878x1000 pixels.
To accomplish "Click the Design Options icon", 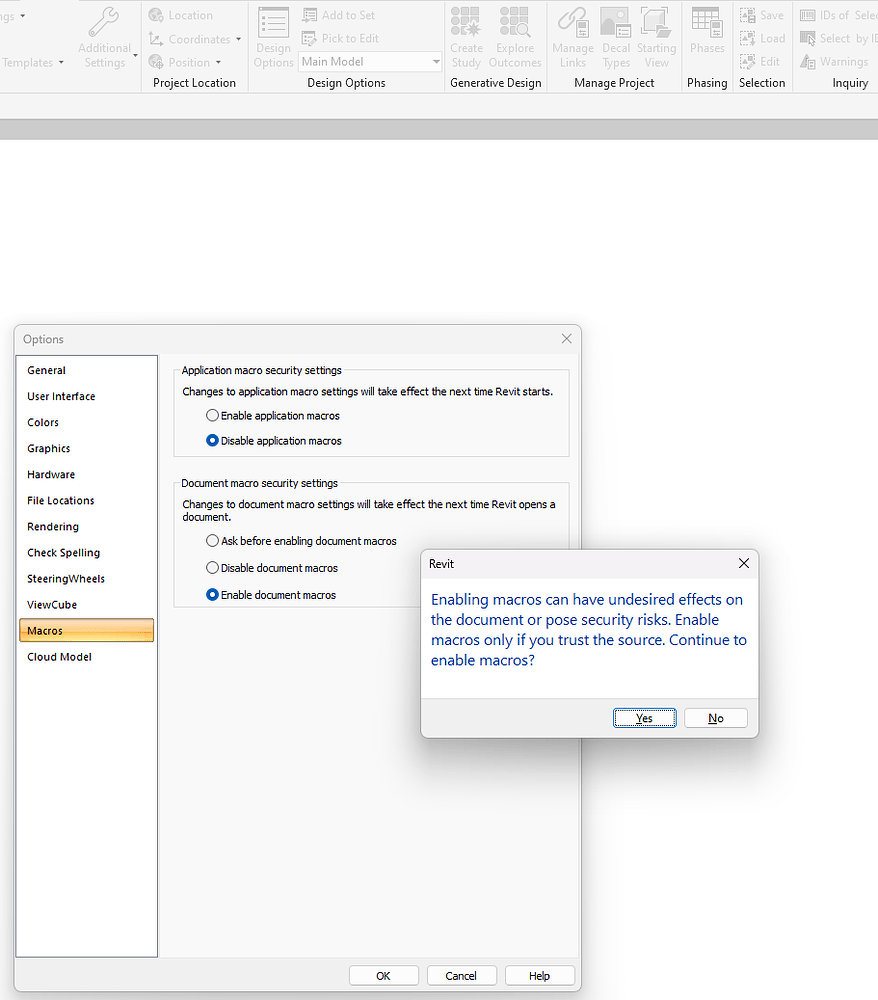I will coord(273,35).
